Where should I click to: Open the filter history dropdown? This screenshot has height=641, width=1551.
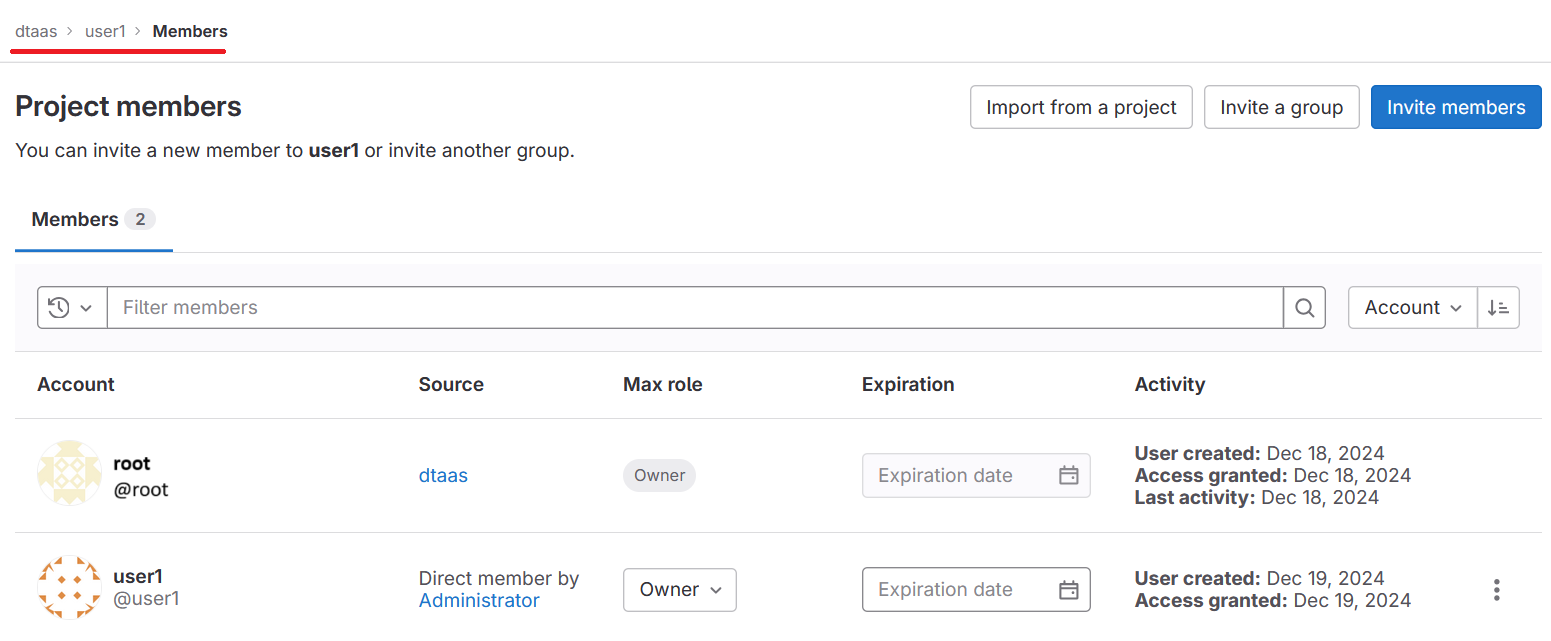tap(71, 307)
